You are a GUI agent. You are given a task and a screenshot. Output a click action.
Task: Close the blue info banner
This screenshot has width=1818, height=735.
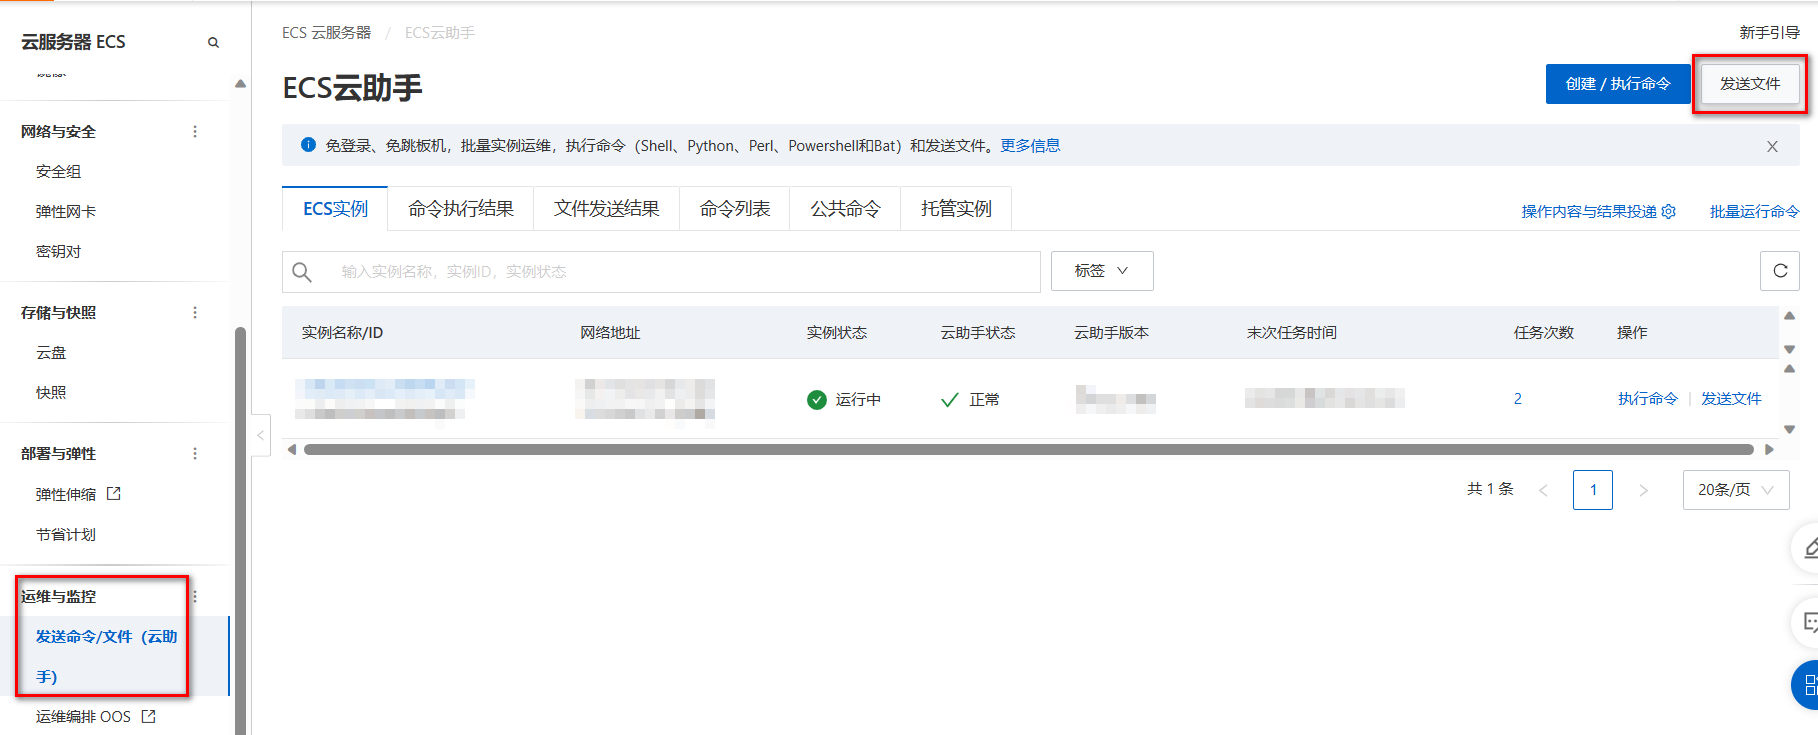1772,146
